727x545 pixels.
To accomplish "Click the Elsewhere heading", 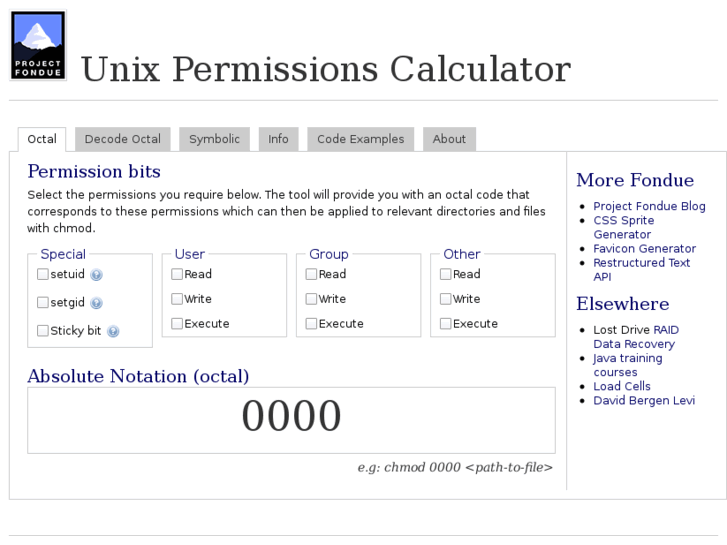I will (x=623, y=304).
